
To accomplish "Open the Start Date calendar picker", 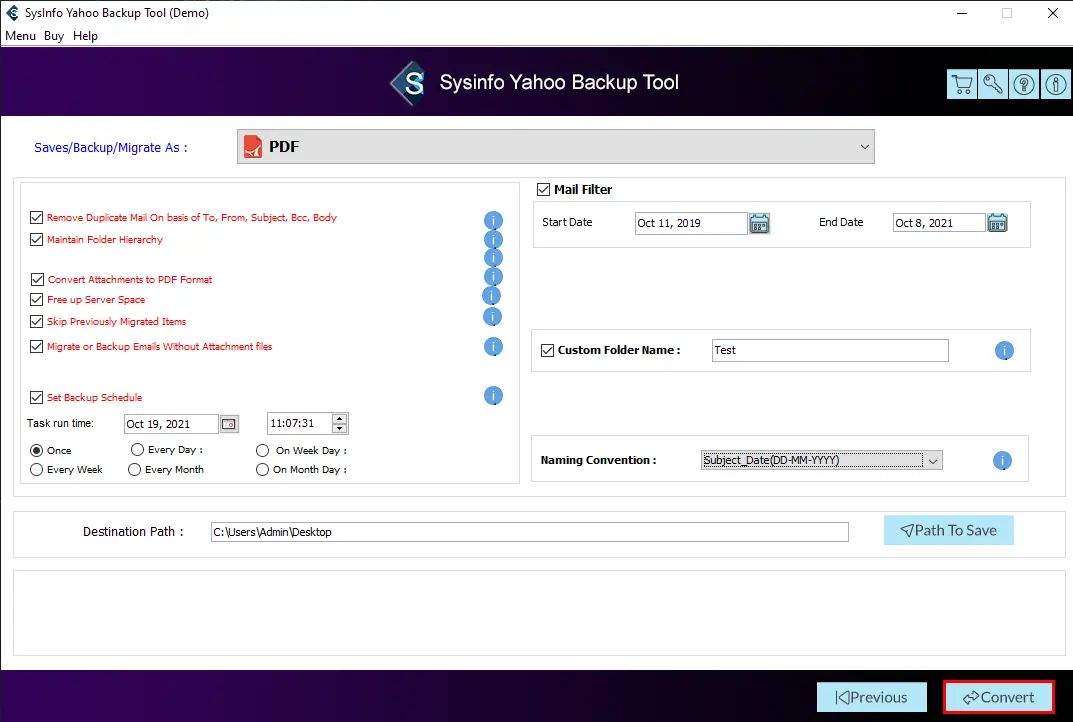I will [759, 223].
